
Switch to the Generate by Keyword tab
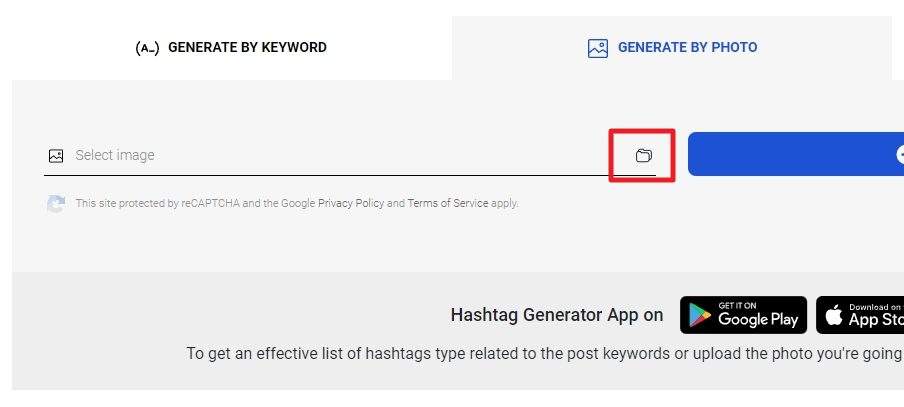231,47
